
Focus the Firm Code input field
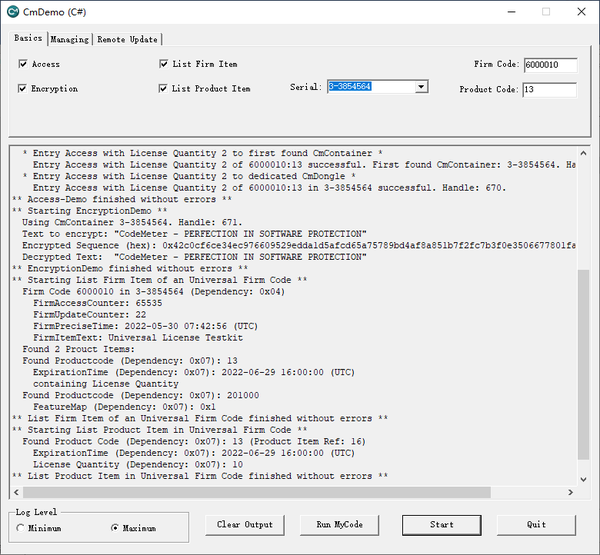550,65
